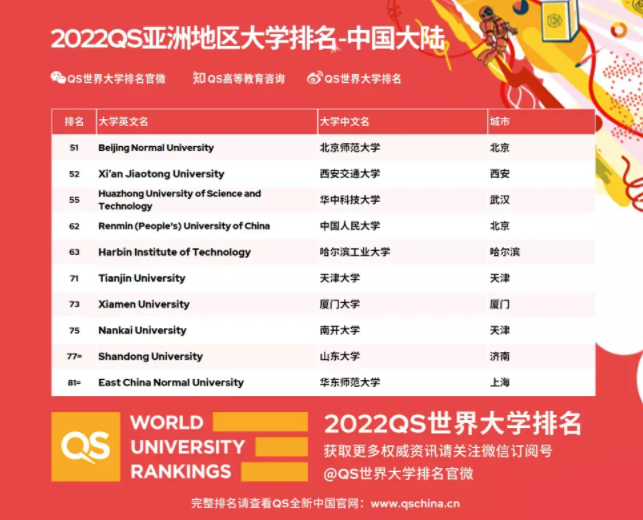Select the 排名 column header
This screenshot has width=643, height=520.
coord(74,121)
